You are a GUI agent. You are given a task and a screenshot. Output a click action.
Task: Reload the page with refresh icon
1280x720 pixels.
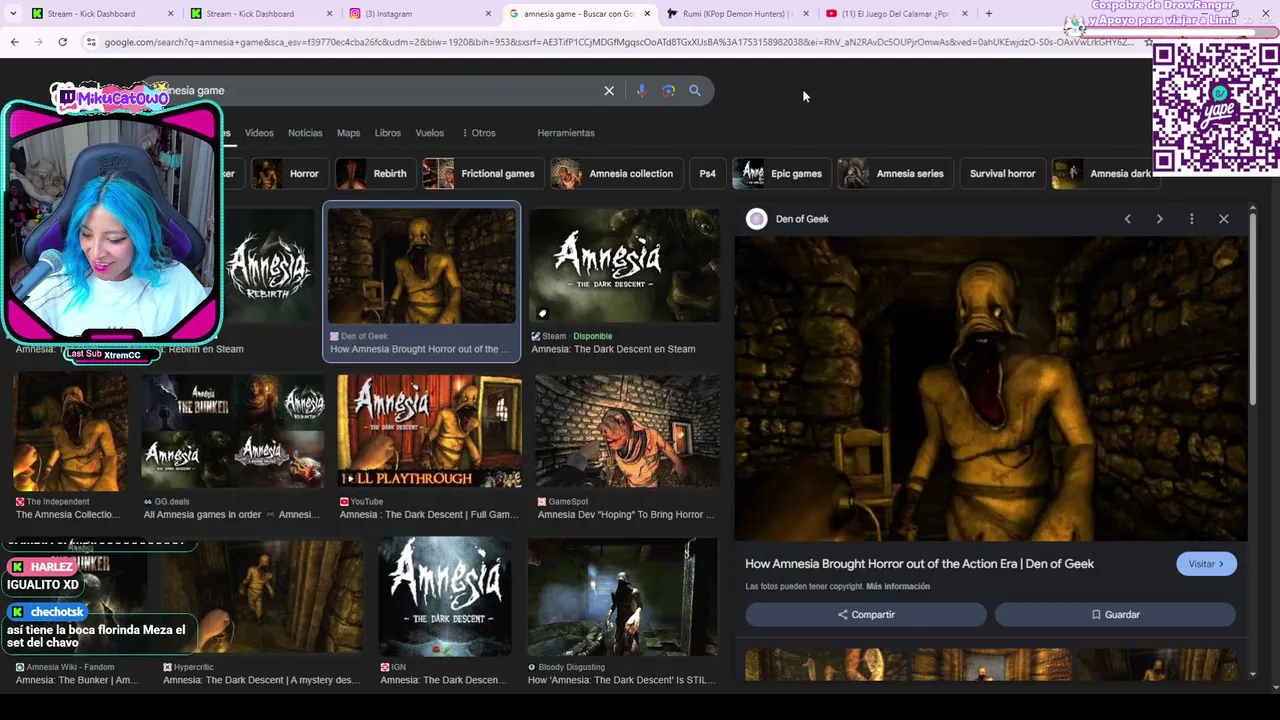[62, 42]
